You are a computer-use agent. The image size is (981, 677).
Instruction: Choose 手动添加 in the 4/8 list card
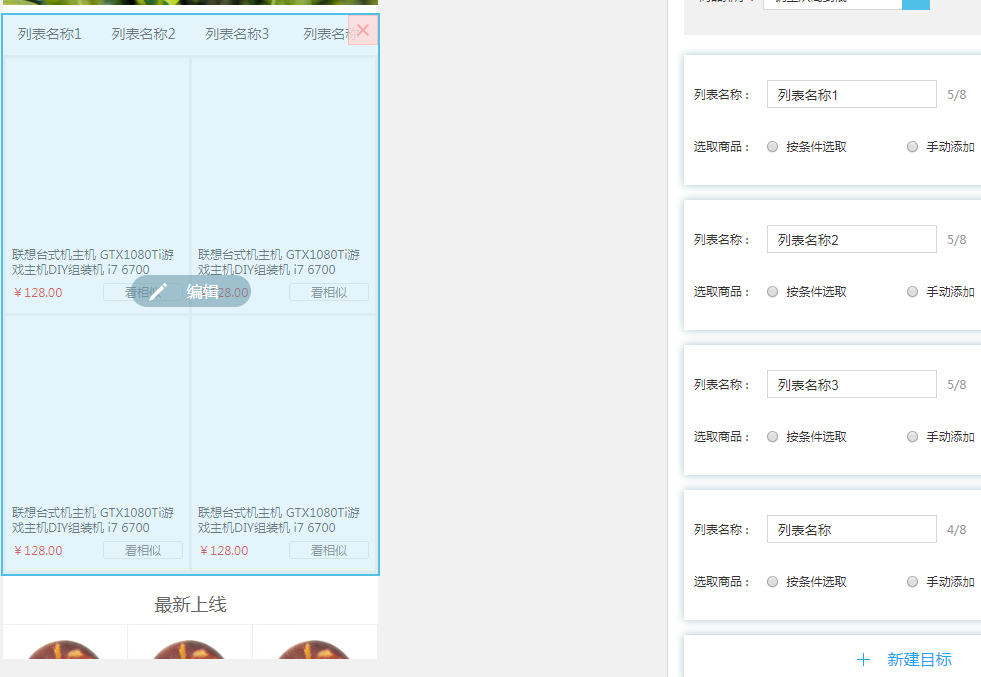pos(913,582)
